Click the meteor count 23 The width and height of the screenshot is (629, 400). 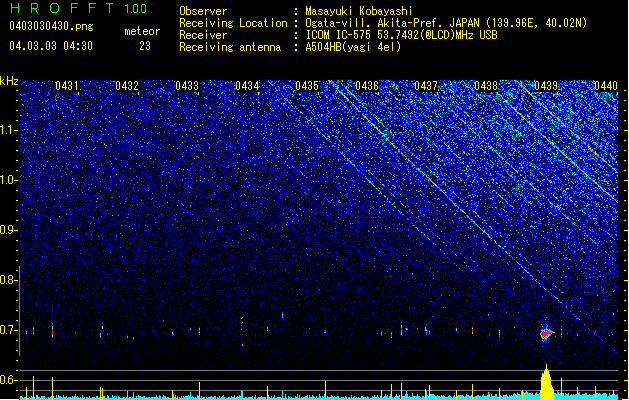(145, 46)
